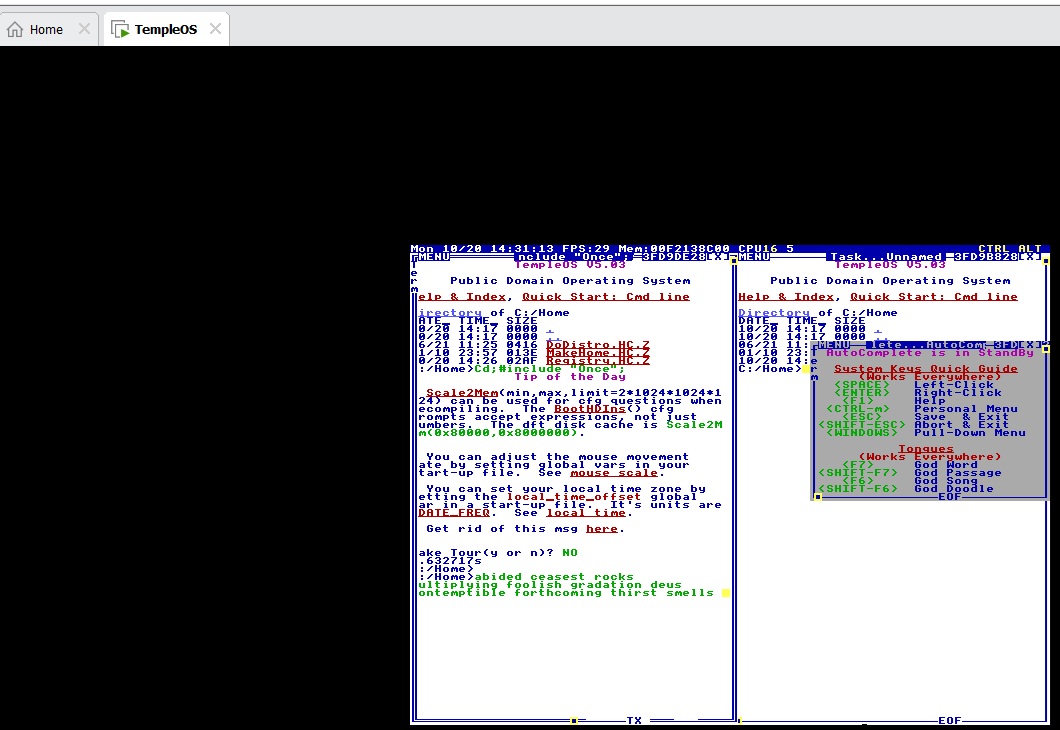
Task: Open MENU of left terminal window
Action: (434, 257)
